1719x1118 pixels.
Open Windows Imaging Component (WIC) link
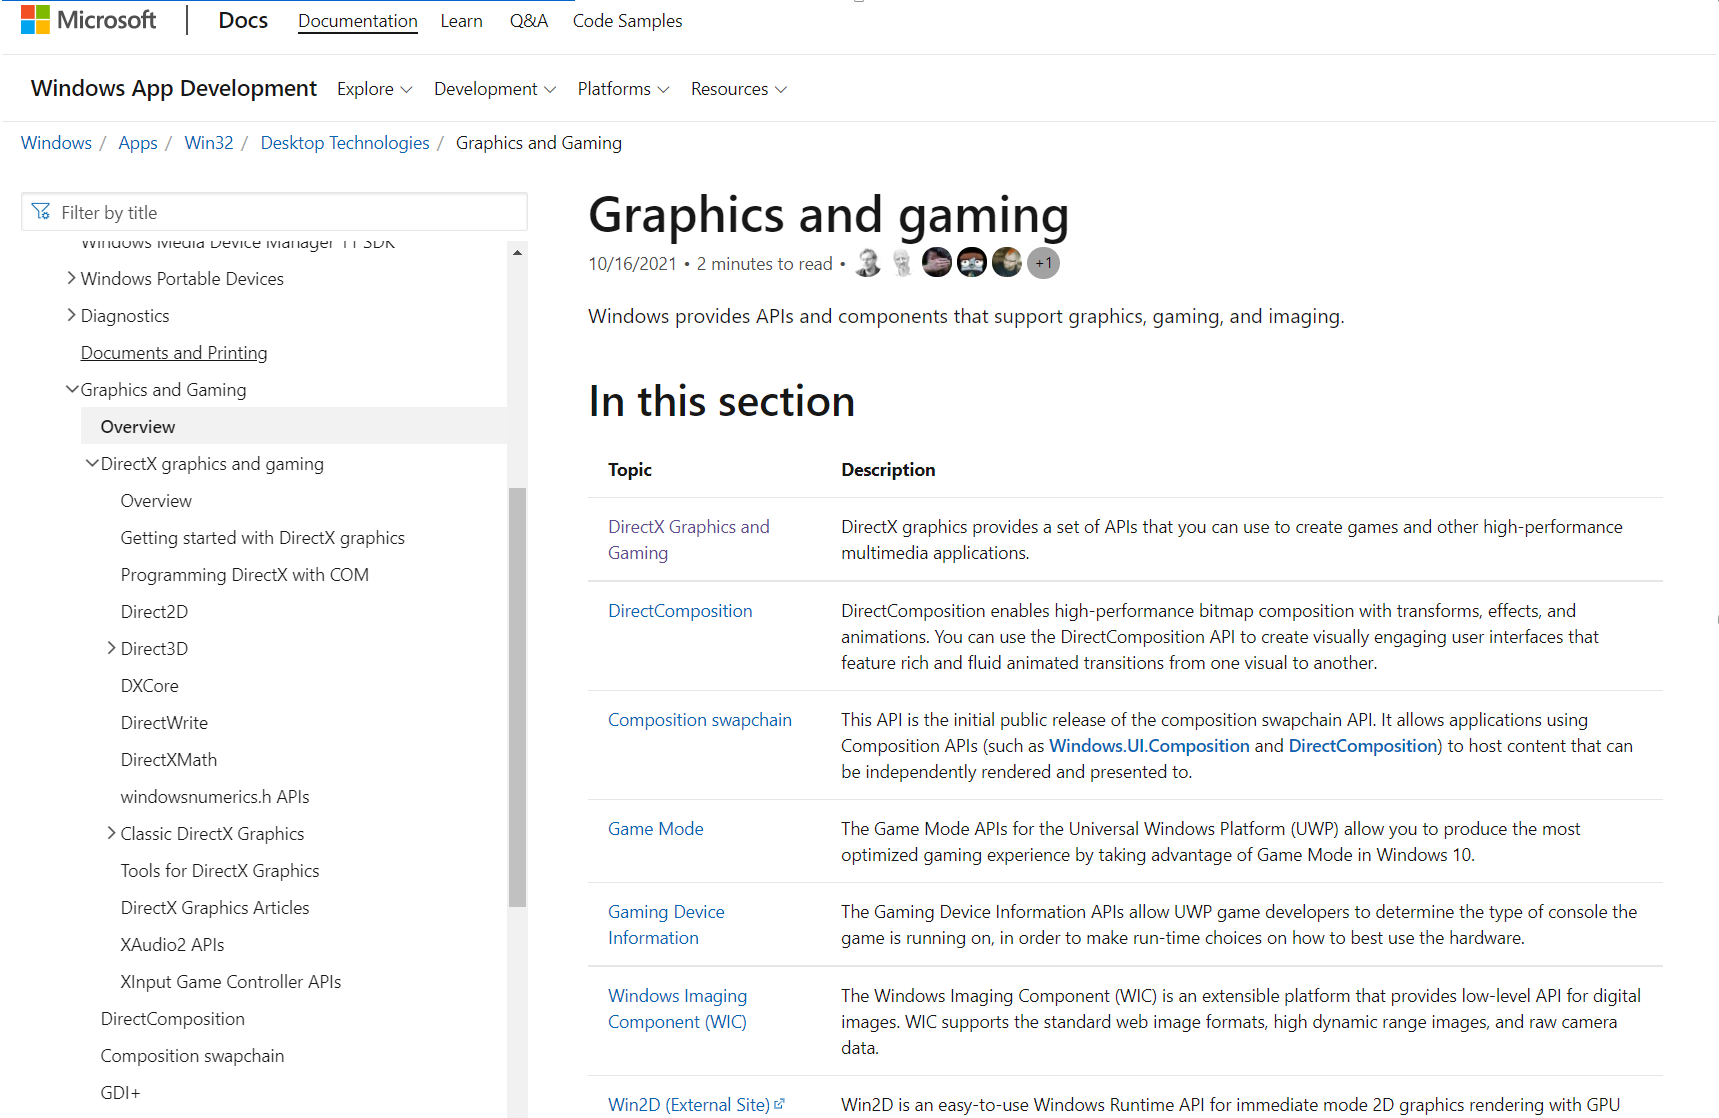678,1008
